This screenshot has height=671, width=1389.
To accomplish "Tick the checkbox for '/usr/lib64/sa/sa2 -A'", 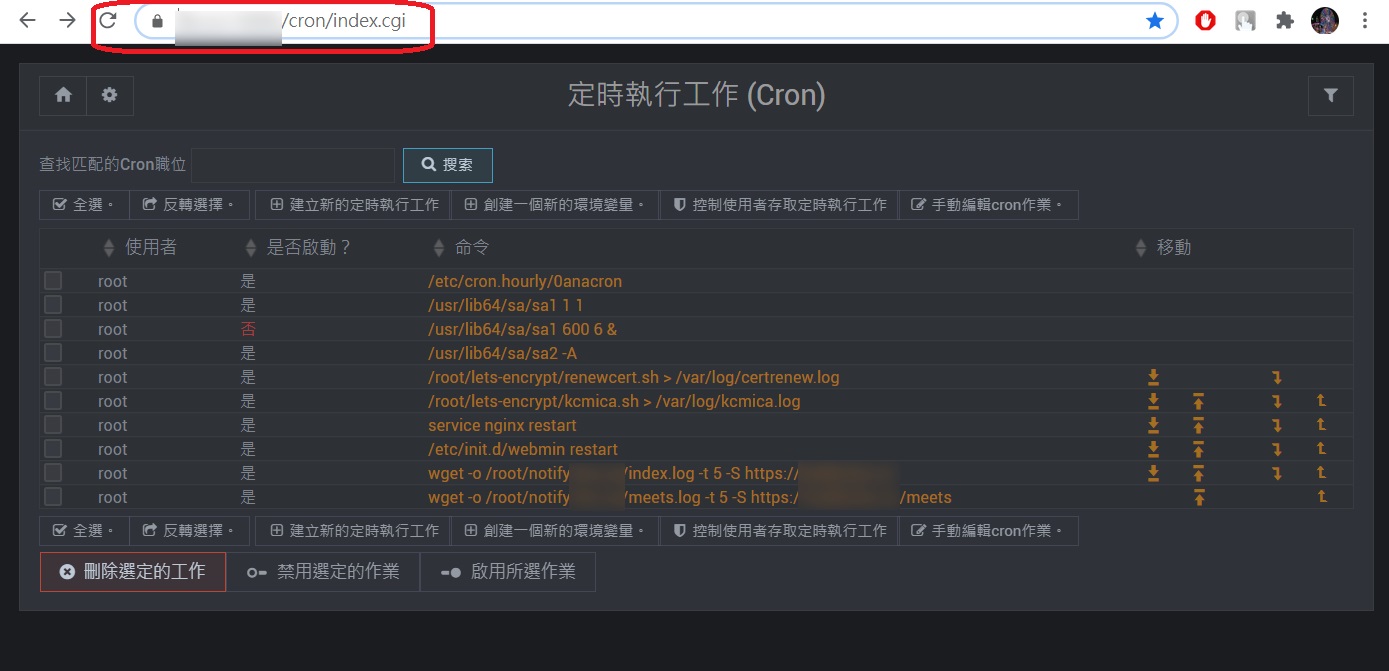I will tap(53, 353).
